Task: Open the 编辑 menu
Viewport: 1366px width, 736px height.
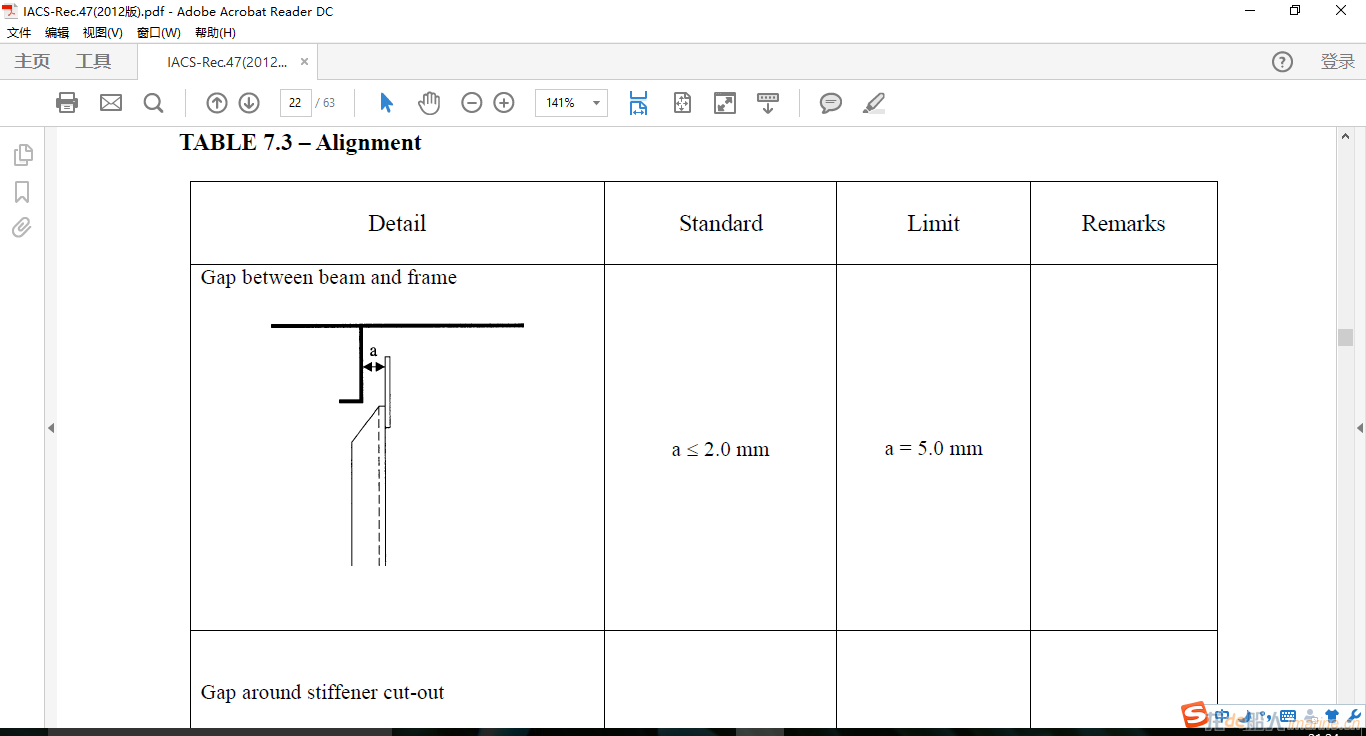Action: pyautogui.click(x=57, y=33)
